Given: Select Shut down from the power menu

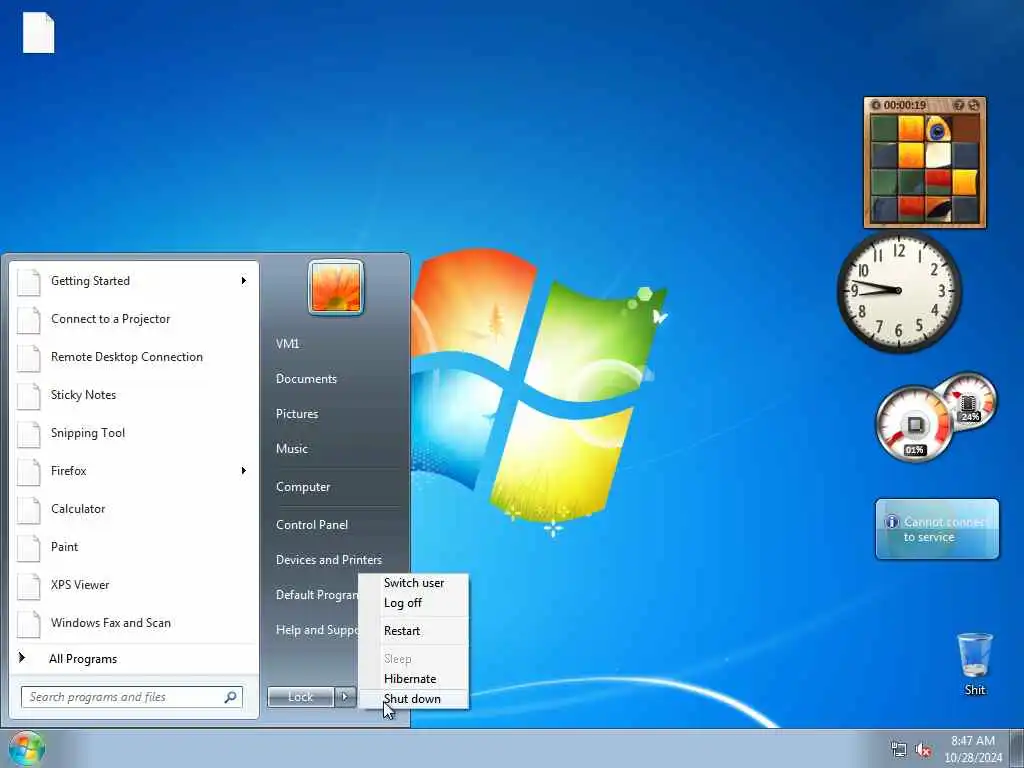Looking at the screenshot, I should tap(412, 699).
